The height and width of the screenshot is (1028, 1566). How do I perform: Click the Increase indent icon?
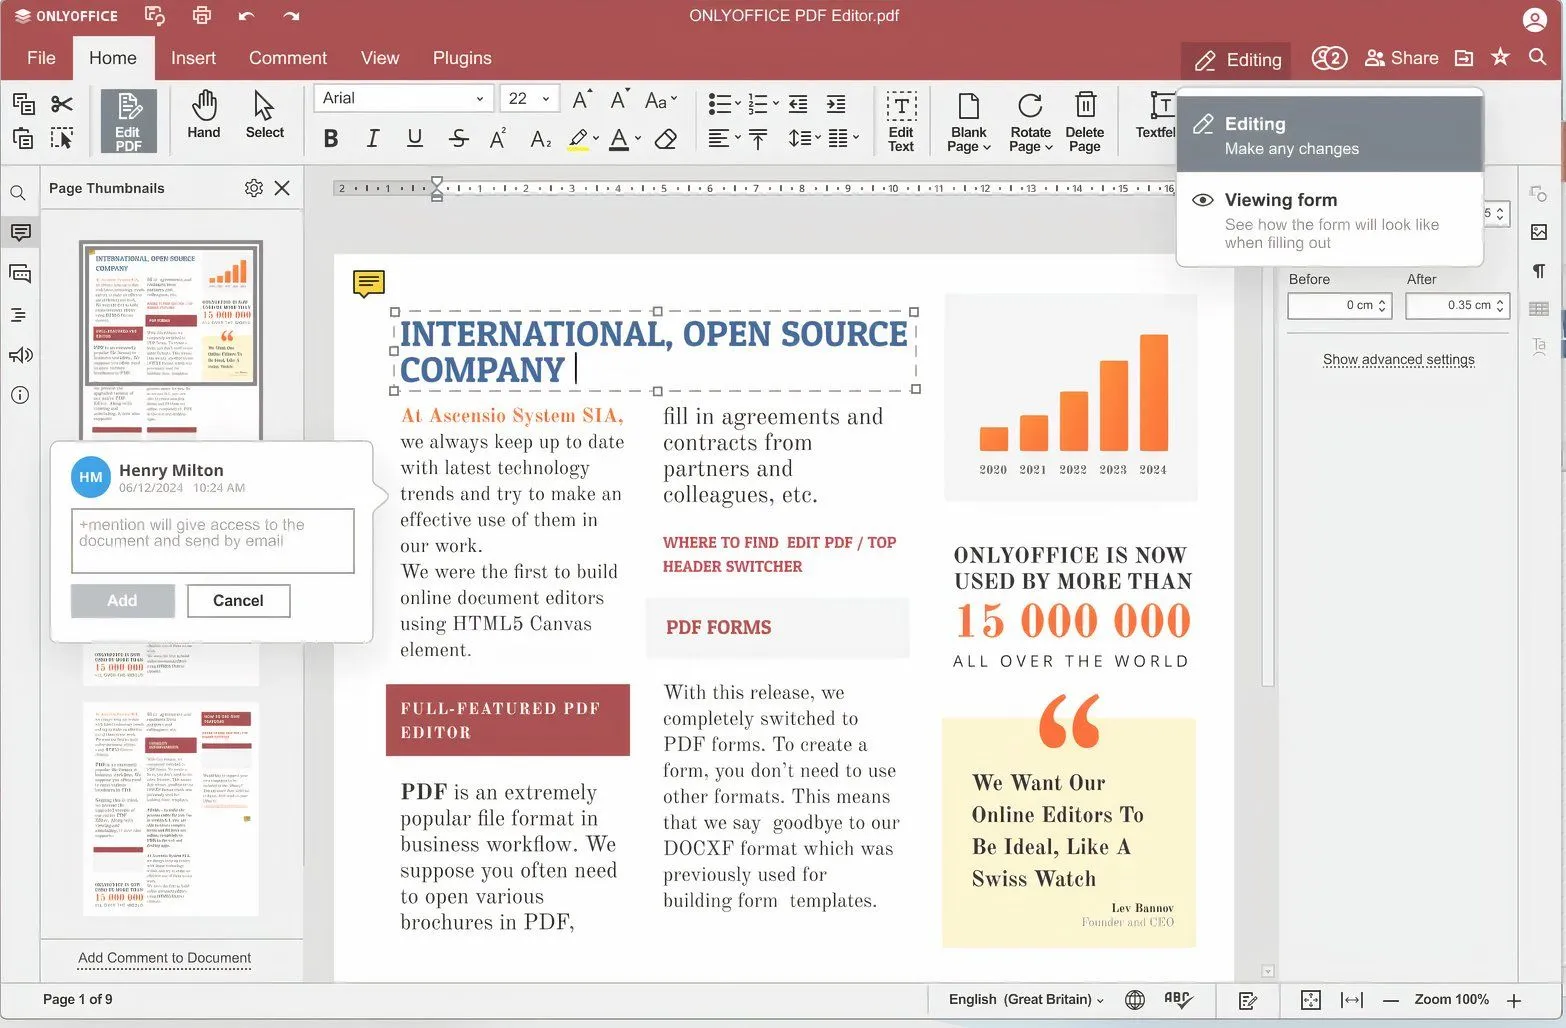pyautogui.click(x=836, y=104)
